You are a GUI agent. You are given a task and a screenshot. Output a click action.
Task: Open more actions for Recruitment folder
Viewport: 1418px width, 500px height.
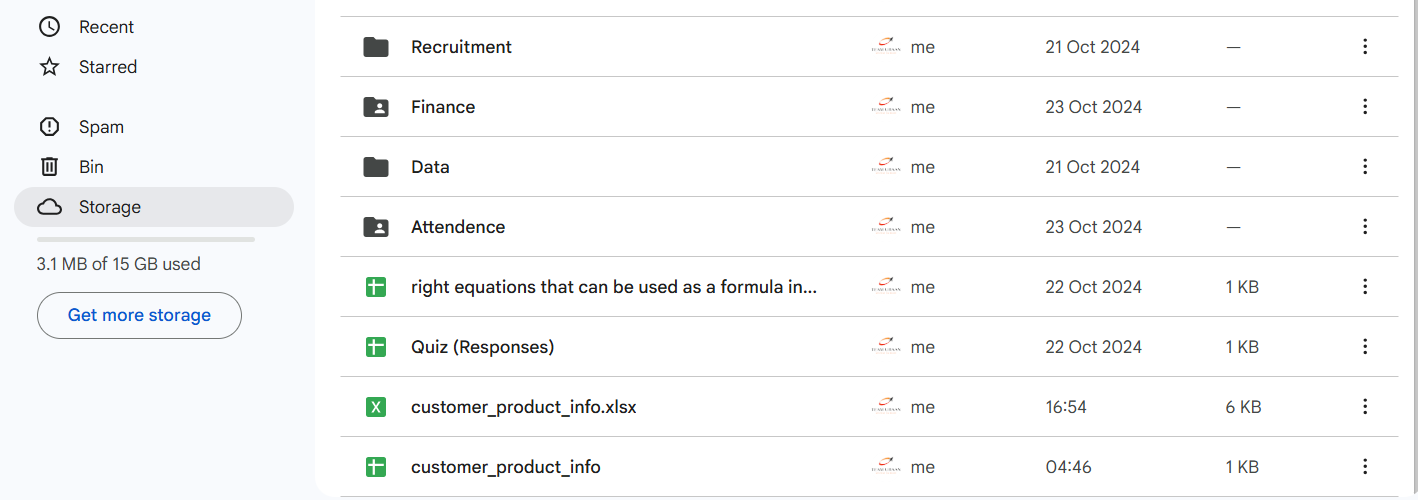pos(1365,47)
